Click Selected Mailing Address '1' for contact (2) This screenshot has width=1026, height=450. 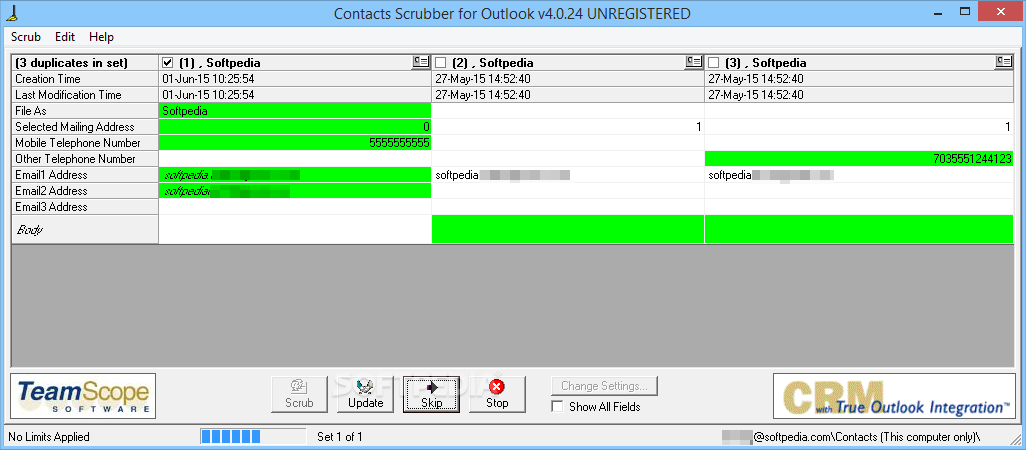click(568, 127)
